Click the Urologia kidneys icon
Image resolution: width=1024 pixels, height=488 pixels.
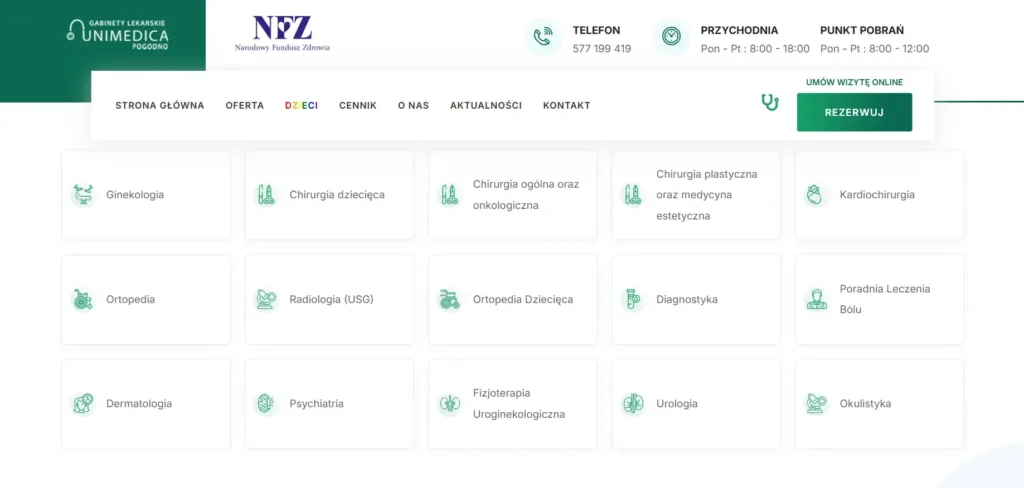pyautogui.click(x=632, y=404)
